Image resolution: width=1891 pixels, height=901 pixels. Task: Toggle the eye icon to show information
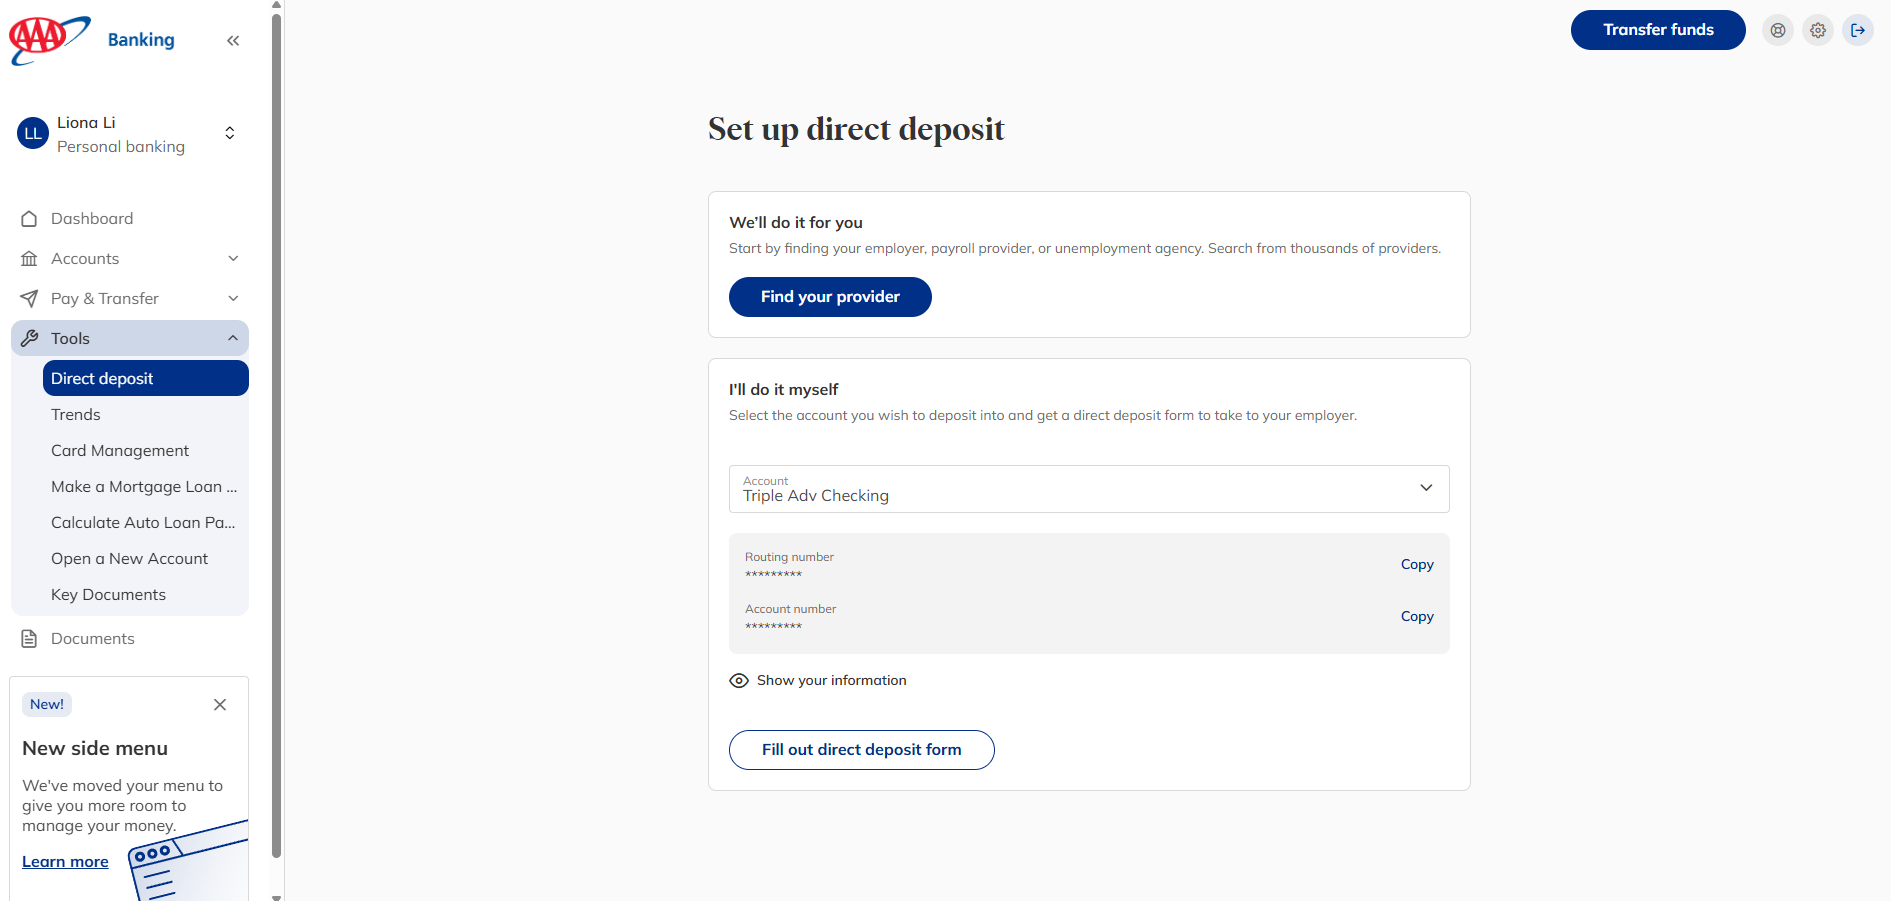click(739, 681)
